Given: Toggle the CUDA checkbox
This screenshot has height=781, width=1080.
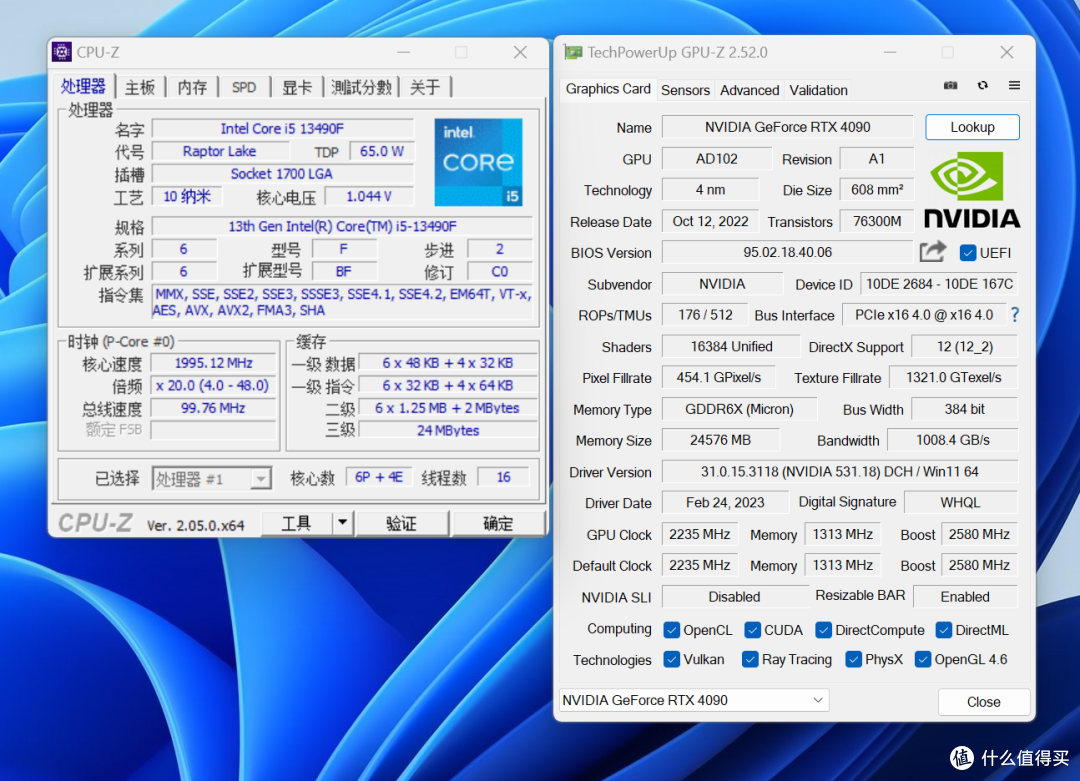Looking at the screenshot, I should point(753,630).
